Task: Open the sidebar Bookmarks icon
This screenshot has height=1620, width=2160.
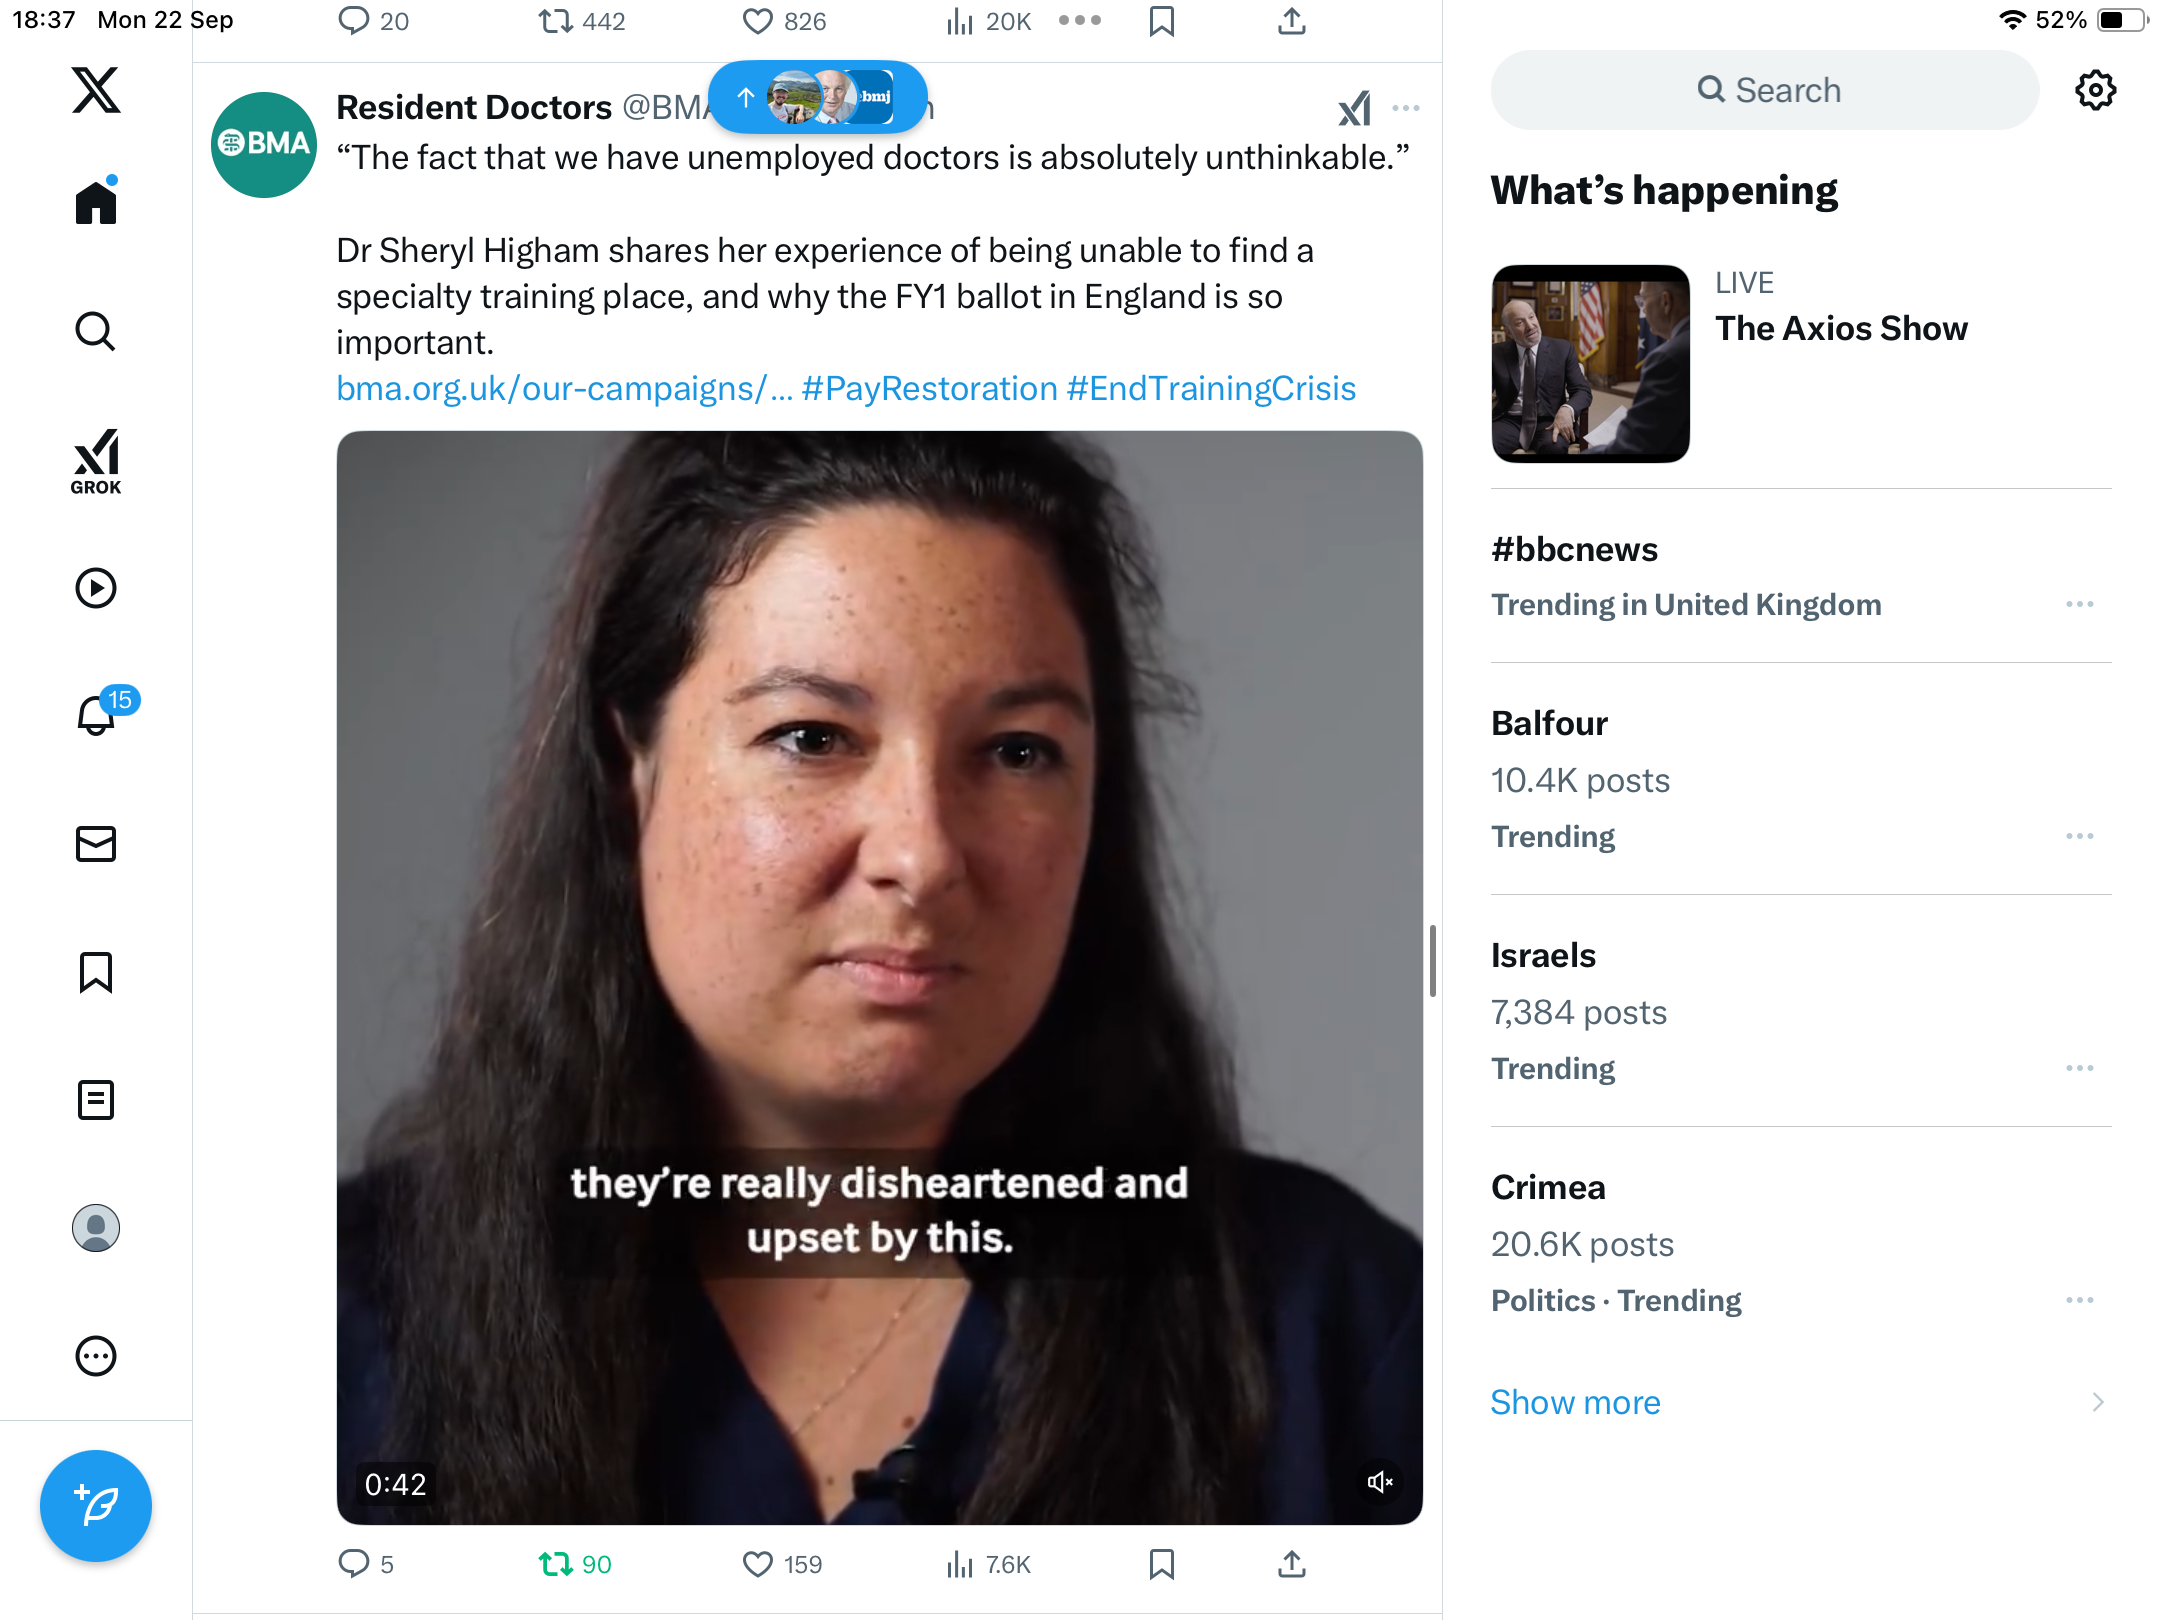Action: pos(96,972)
